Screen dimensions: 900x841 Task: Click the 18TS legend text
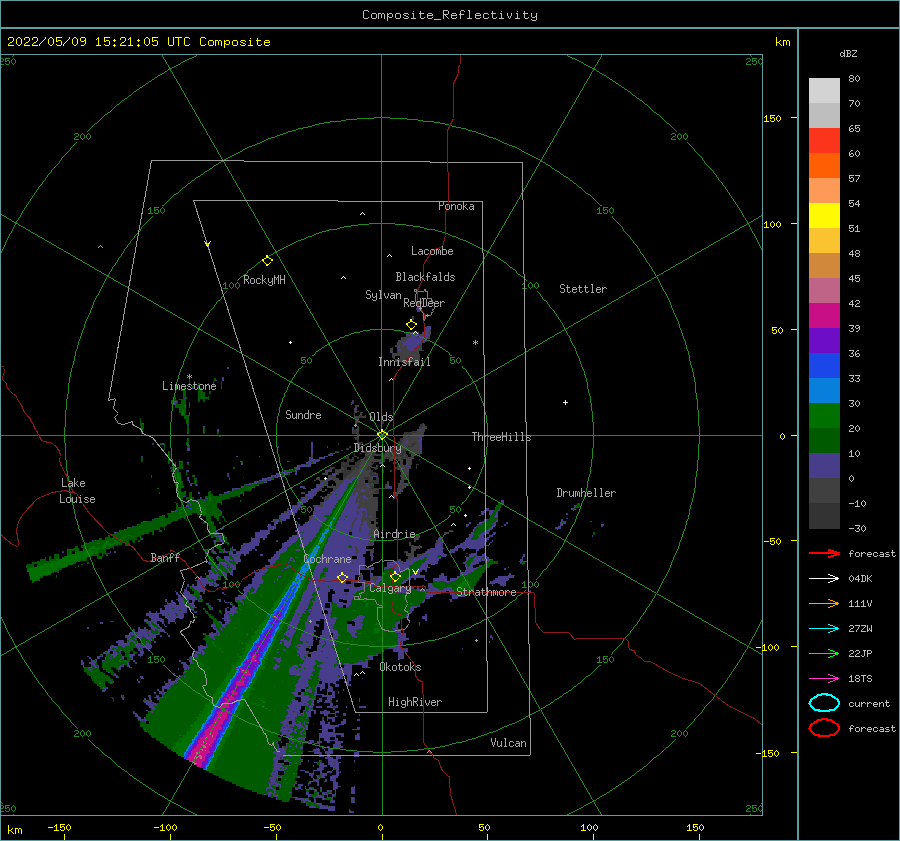pyautogui.click(x=860, y=679)
